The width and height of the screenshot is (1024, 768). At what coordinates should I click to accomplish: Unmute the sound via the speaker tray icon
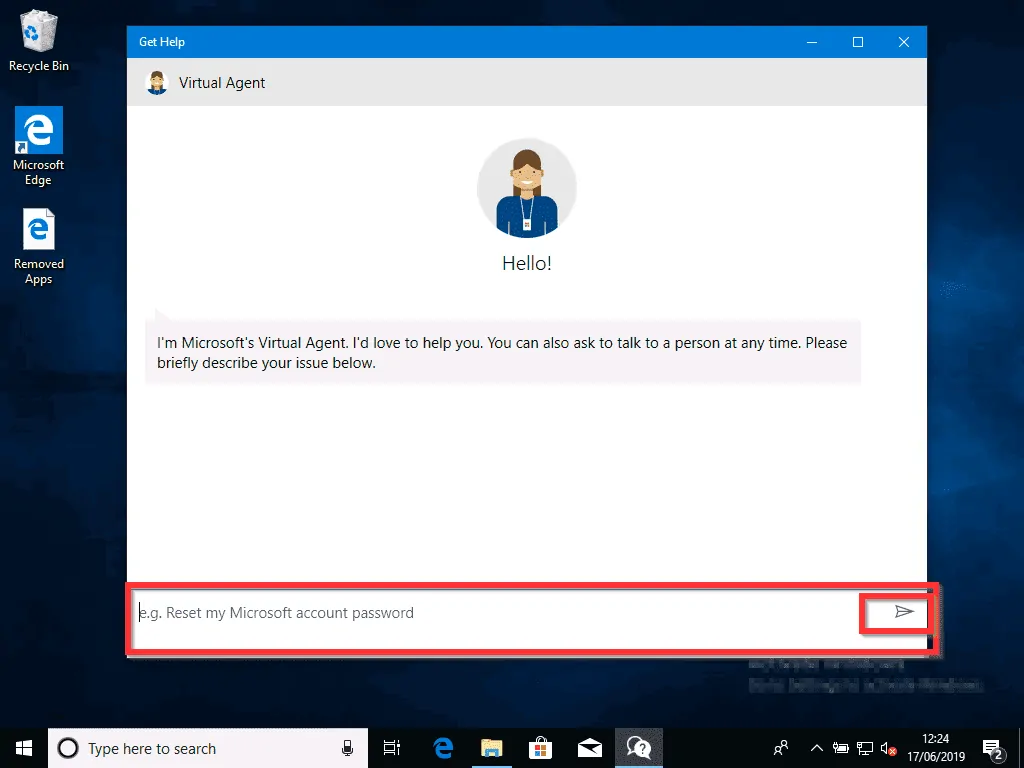889,747
